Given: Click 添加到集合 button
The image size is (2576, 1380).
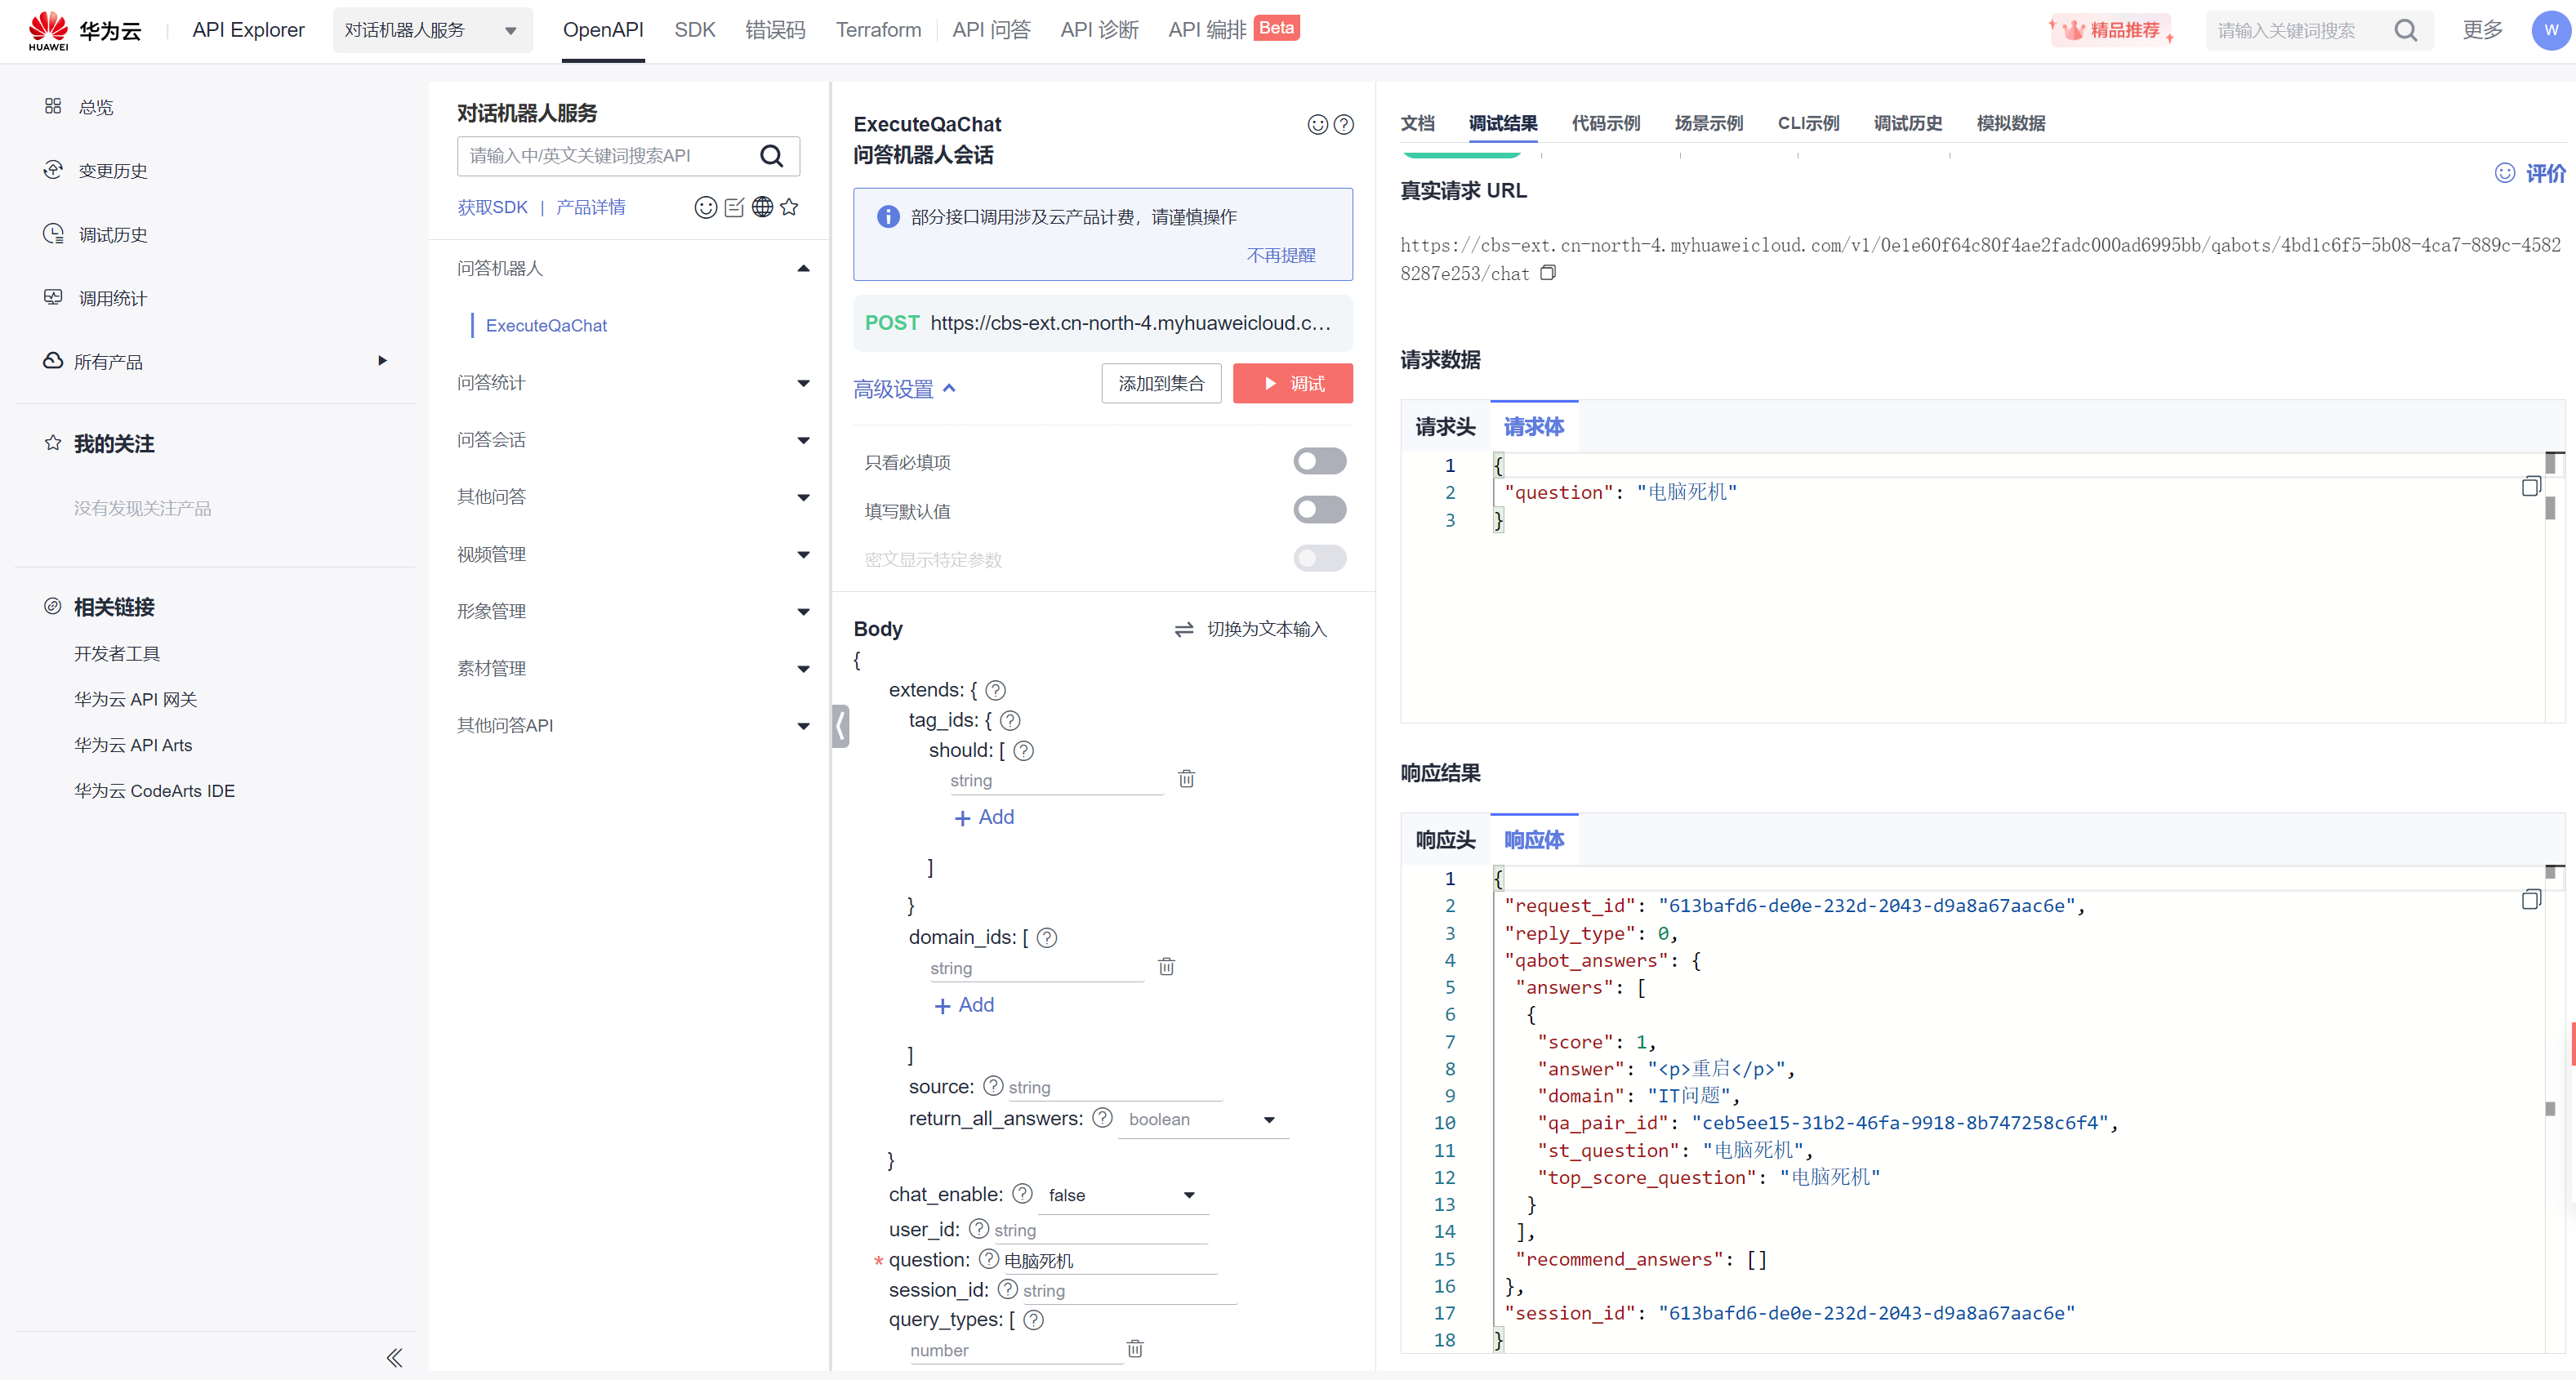Looking at the screenshot, I should click(x=1161, y=383).
